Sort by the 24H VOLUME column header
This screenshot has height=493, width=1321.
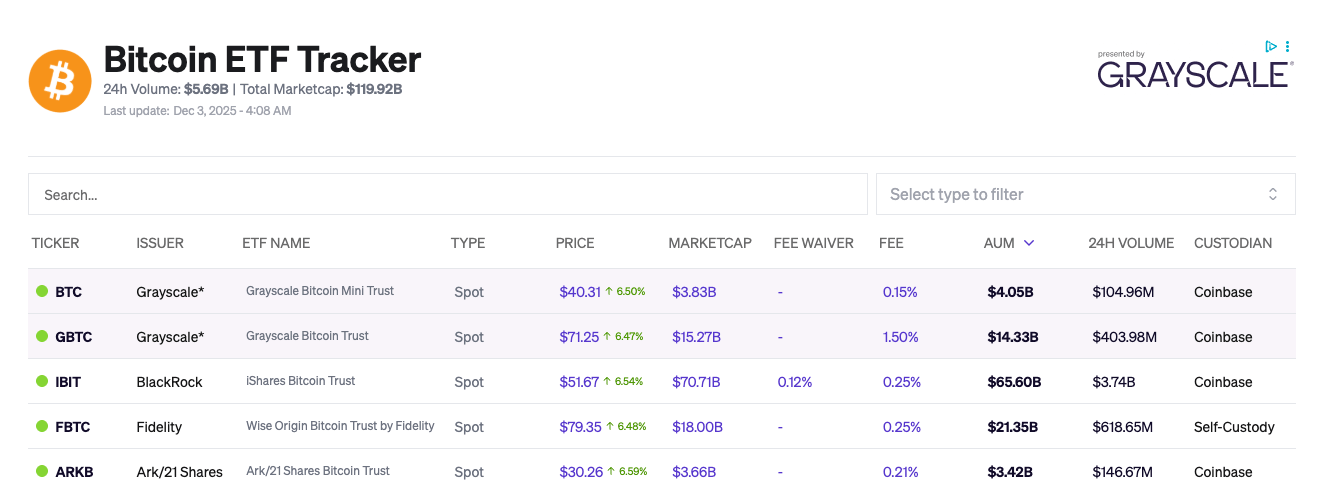[x=1131, y=243]
